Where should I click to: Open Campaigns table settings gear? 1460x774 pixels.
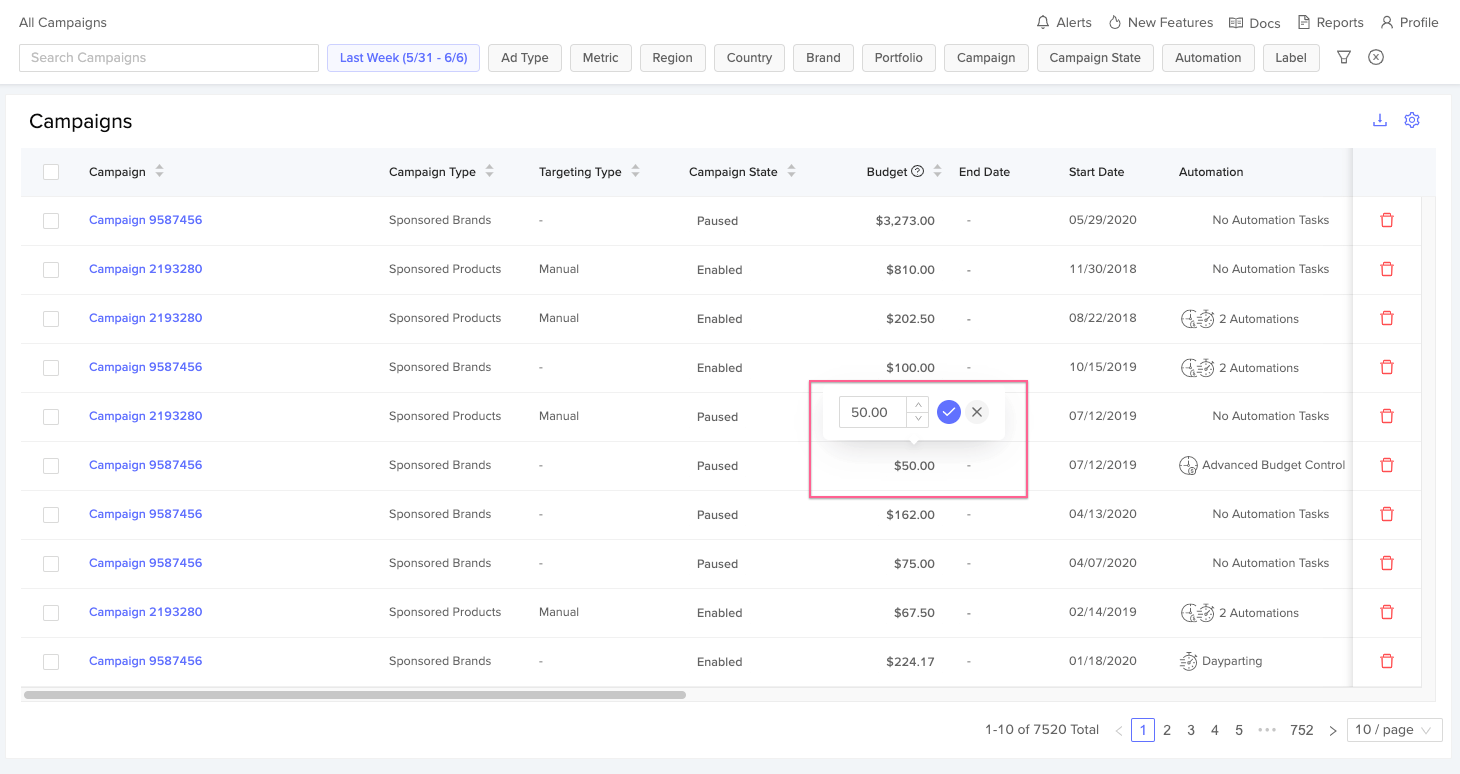pyautogui.click(x=1412, y=120)
